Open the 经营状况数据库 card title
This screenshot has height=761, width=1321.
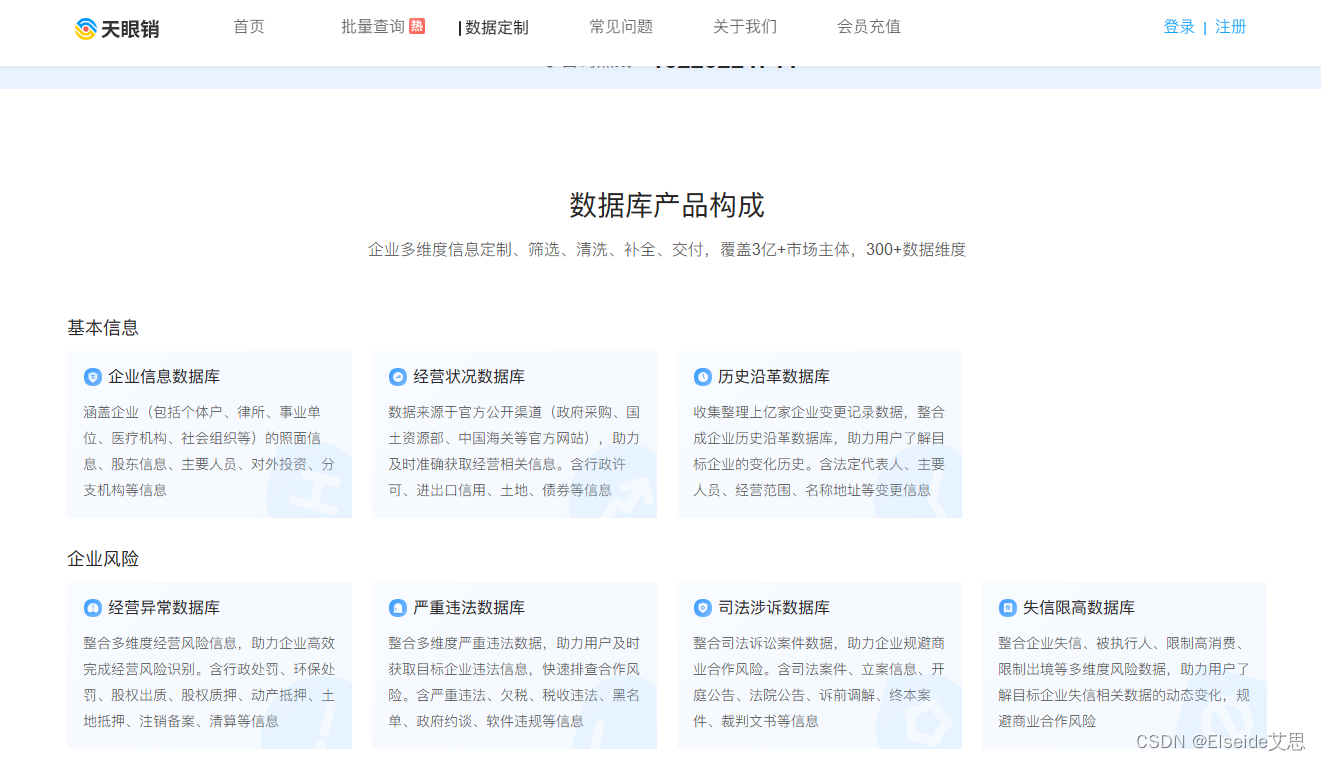click(469, 377)
